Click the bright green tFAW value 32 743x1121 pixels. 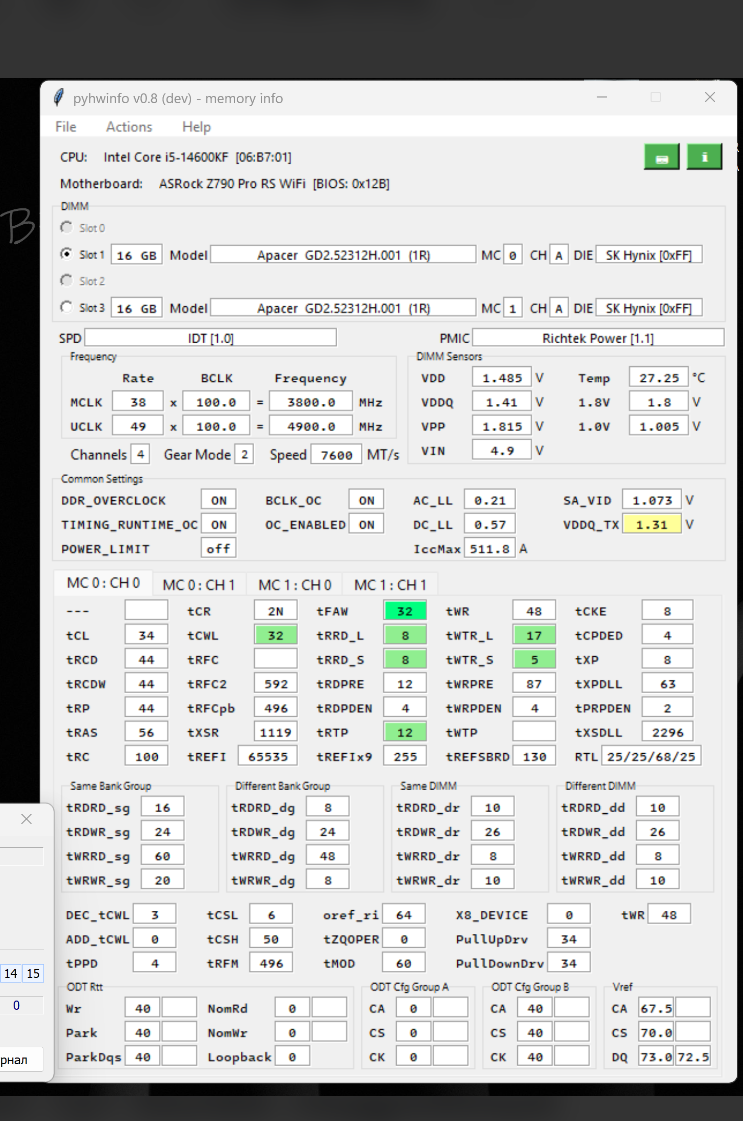[x=405, y=611]
